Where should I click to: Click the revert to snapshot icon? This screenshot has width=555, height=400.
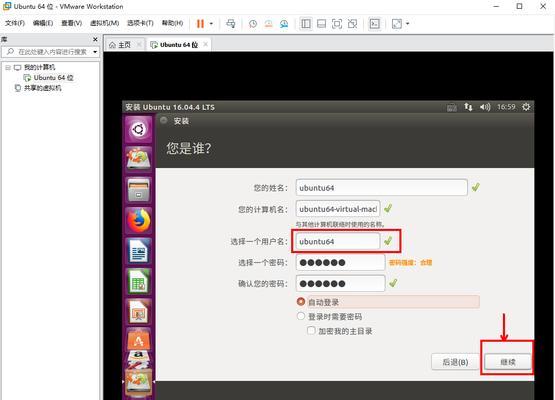click(x=269, y=24)
